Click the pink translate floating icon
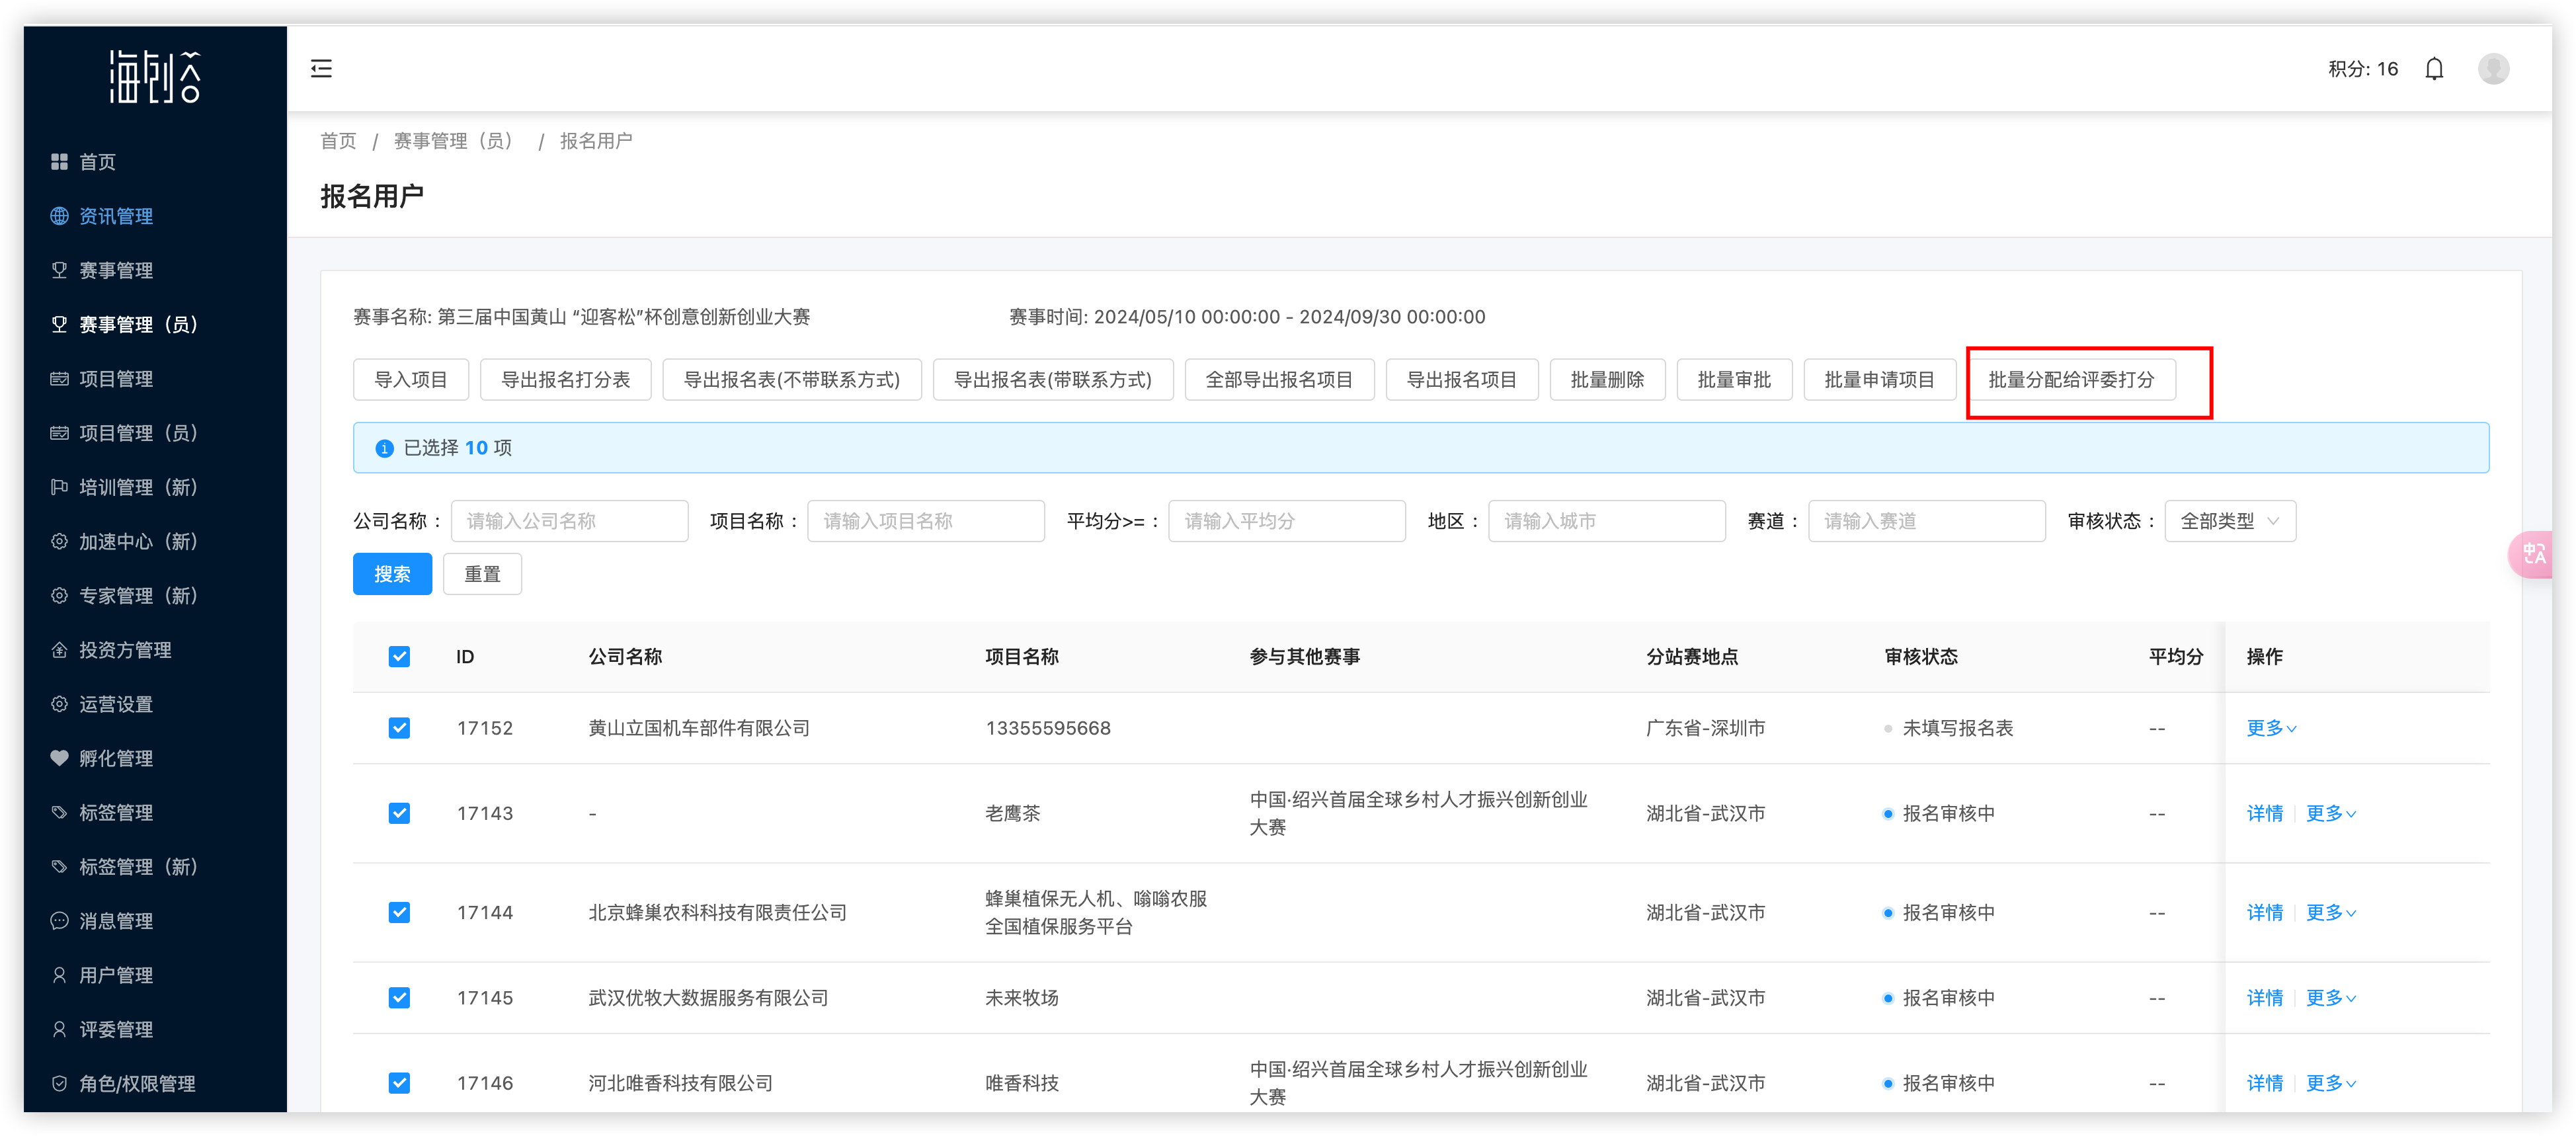The width and height of the screenshot is (2576, 1136). click(x=2540, y=554)
